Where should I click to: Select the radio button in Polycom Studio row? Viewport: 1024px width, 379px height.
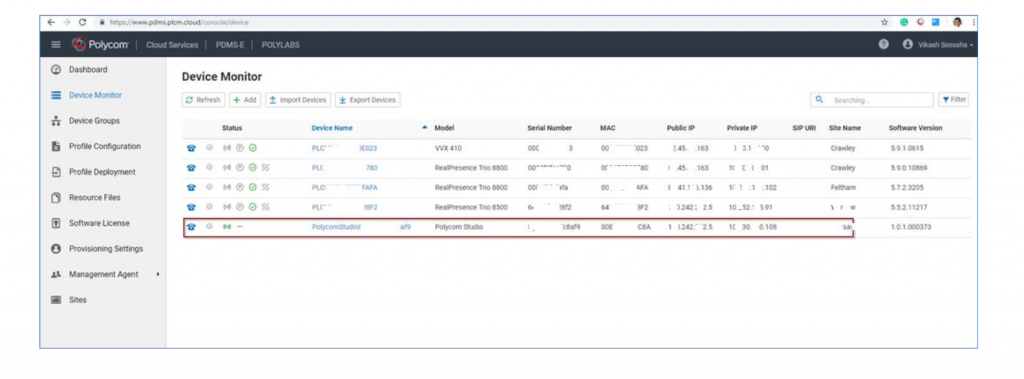[x=209, y=227]
